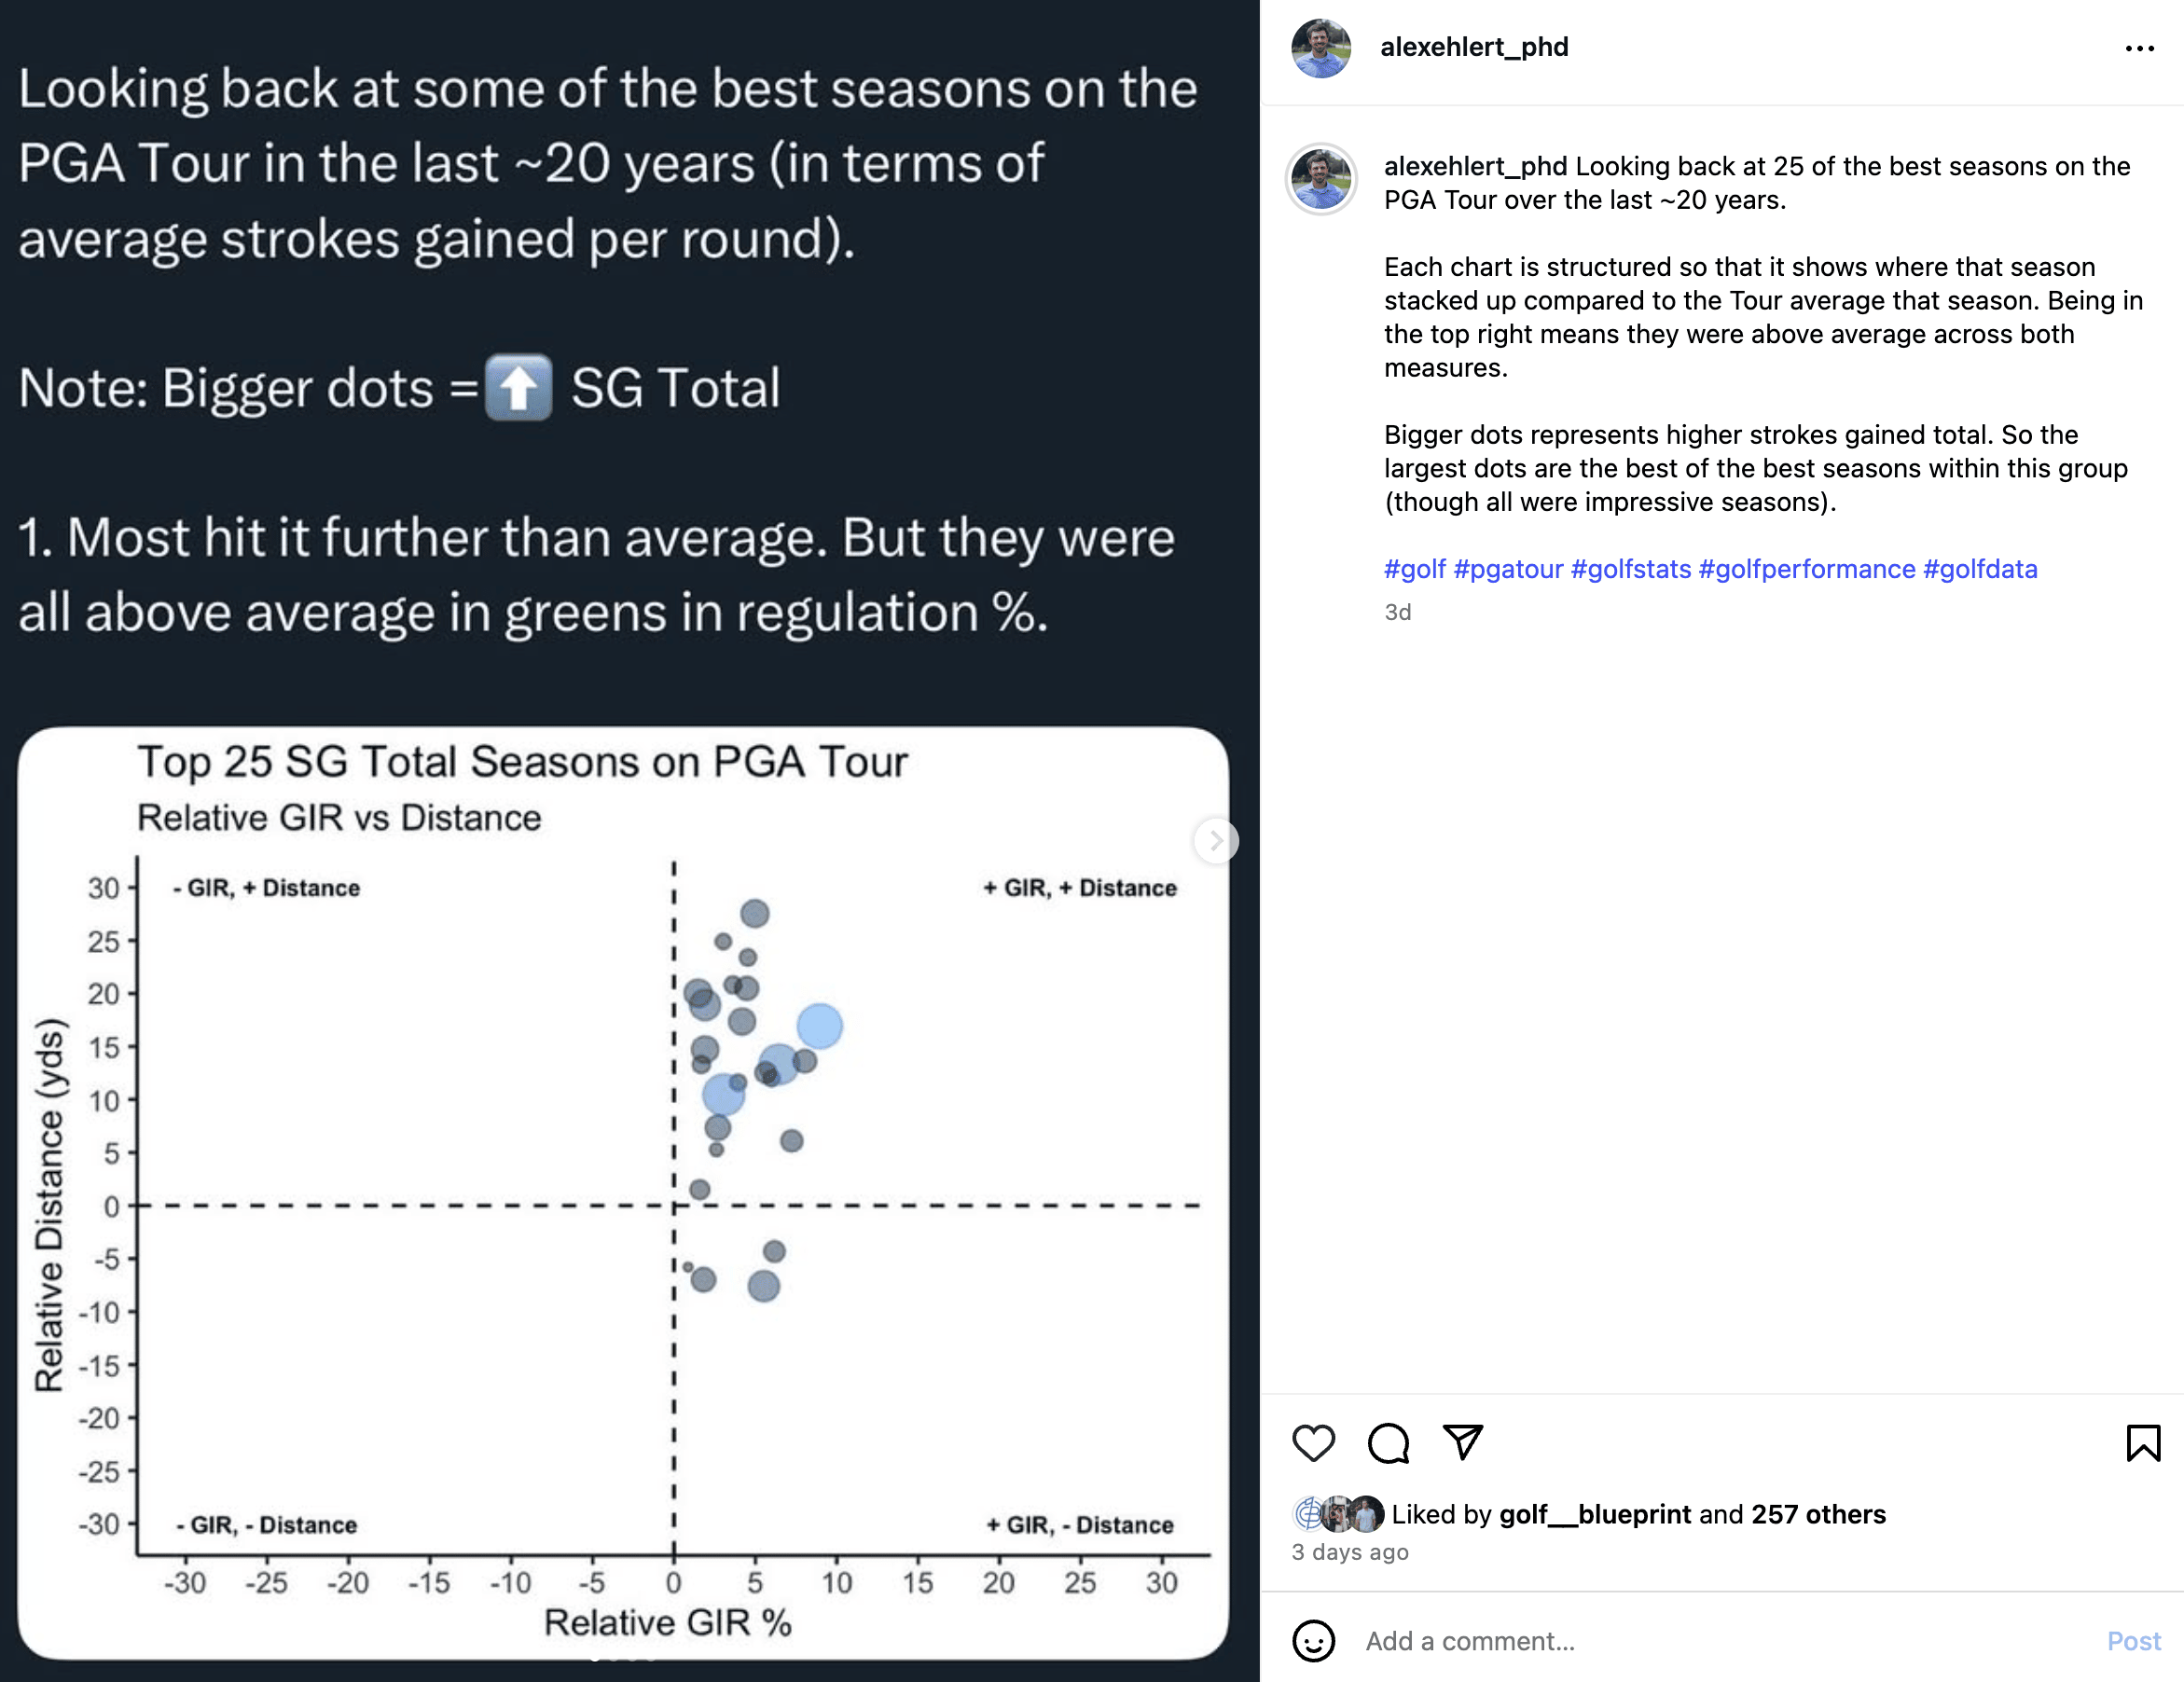Open the #pgatour hashtag
The width and height of the screenshot is (2184, 1682).
pos(1508,569)
